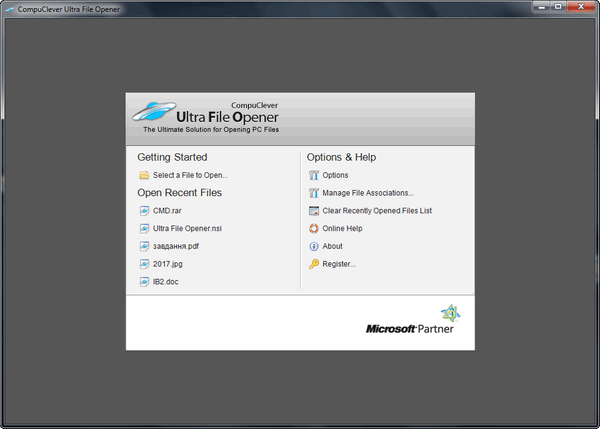
Task: Choose Clear Recently Opened Files List
Action: [377, 211]
